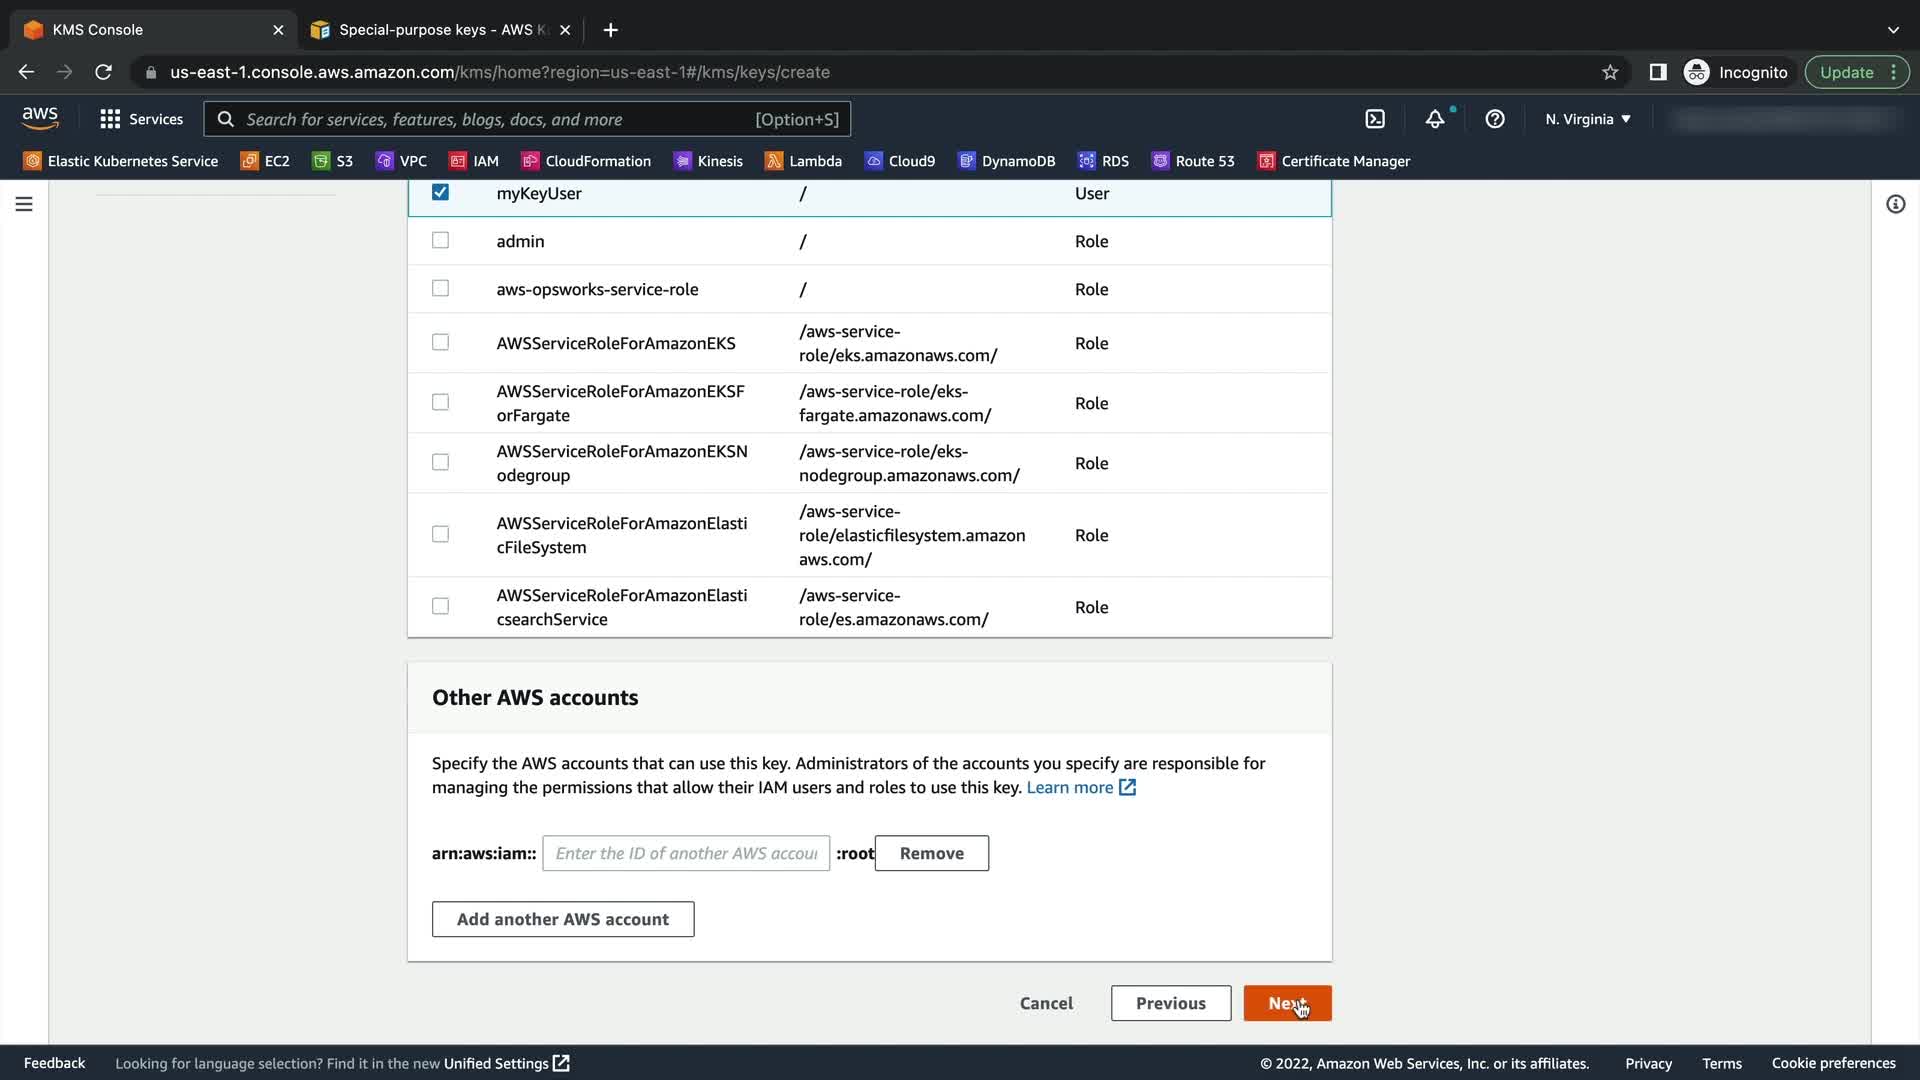Open the notifications bell

1435,119
